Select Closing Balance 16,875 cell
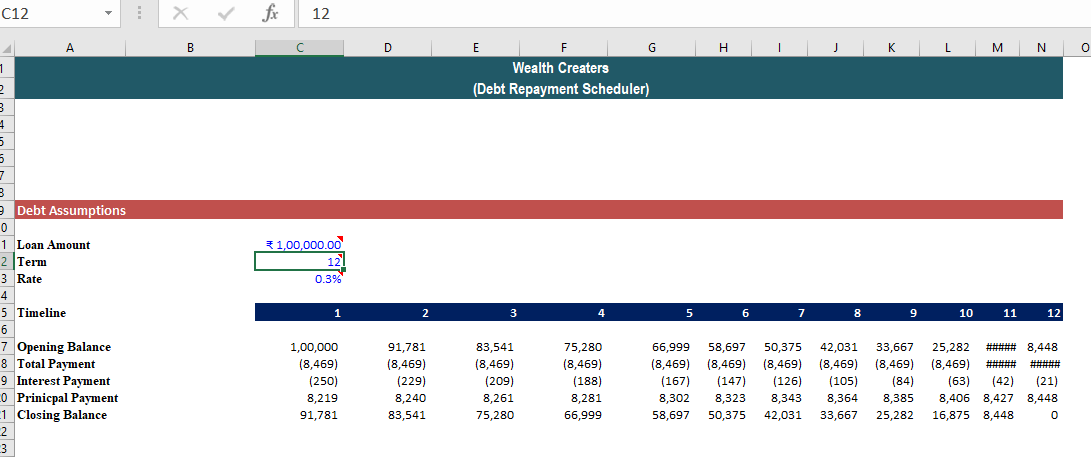Image resolution: width=1091 pixels, height=457 pixels. pos(947,415)
